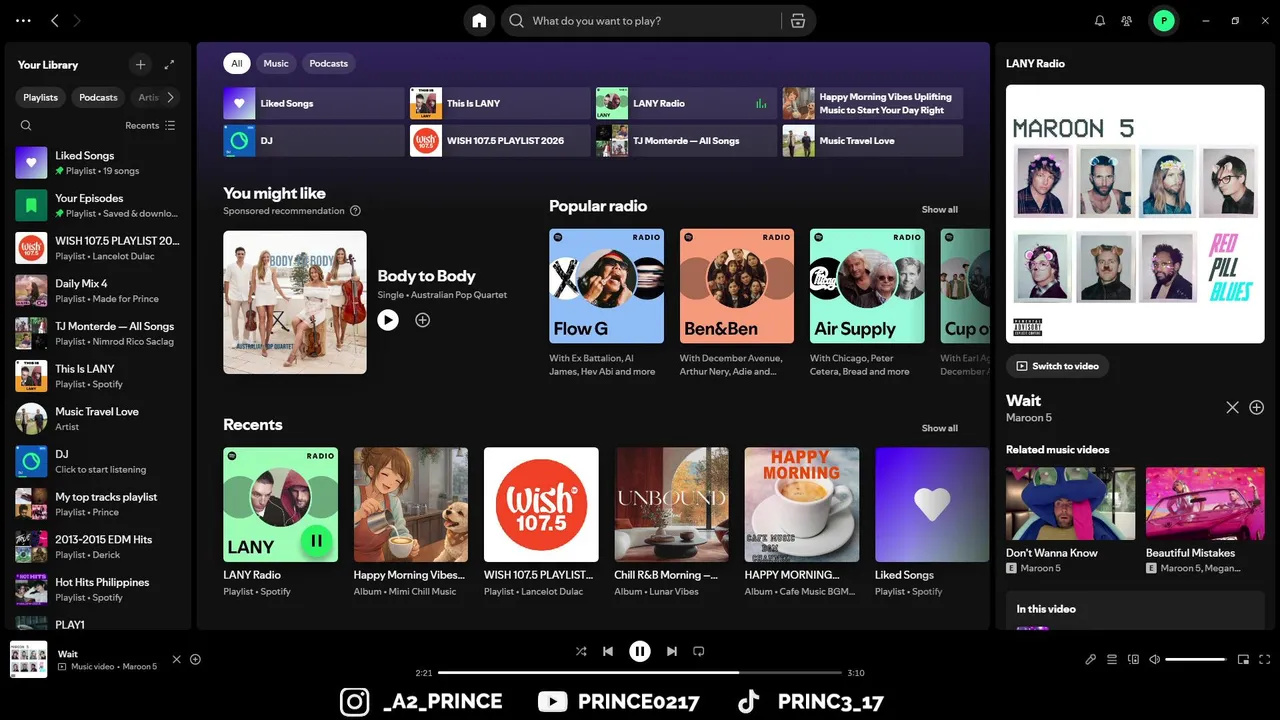
Task: Add Body to Body to library
Action: tap(422, 320)
